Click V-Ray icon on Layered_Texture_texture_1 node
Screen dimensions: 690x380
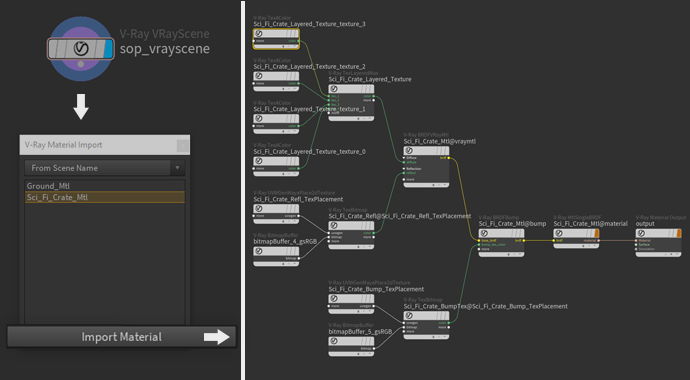[259, 119]
